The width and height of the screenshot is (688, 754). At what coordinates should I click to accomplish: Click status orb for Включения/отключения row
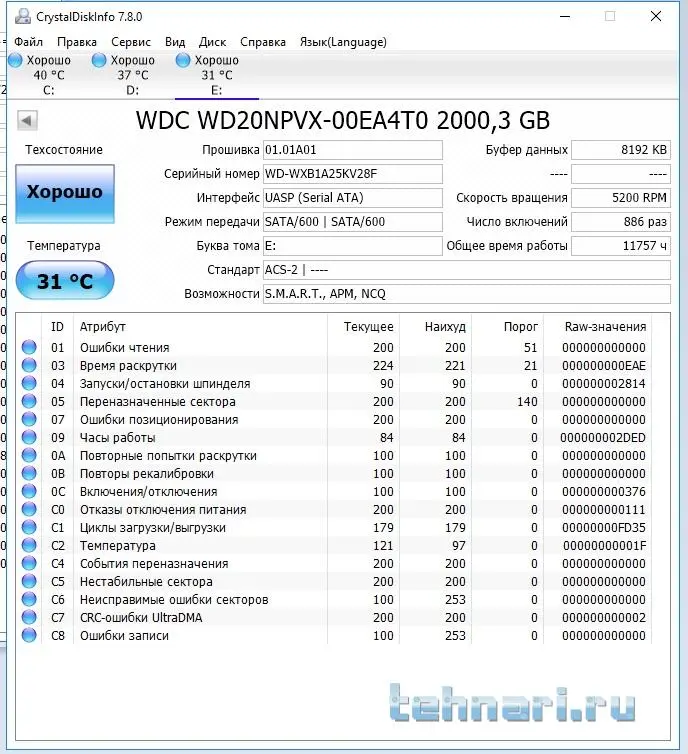click(x=29, y=491)
